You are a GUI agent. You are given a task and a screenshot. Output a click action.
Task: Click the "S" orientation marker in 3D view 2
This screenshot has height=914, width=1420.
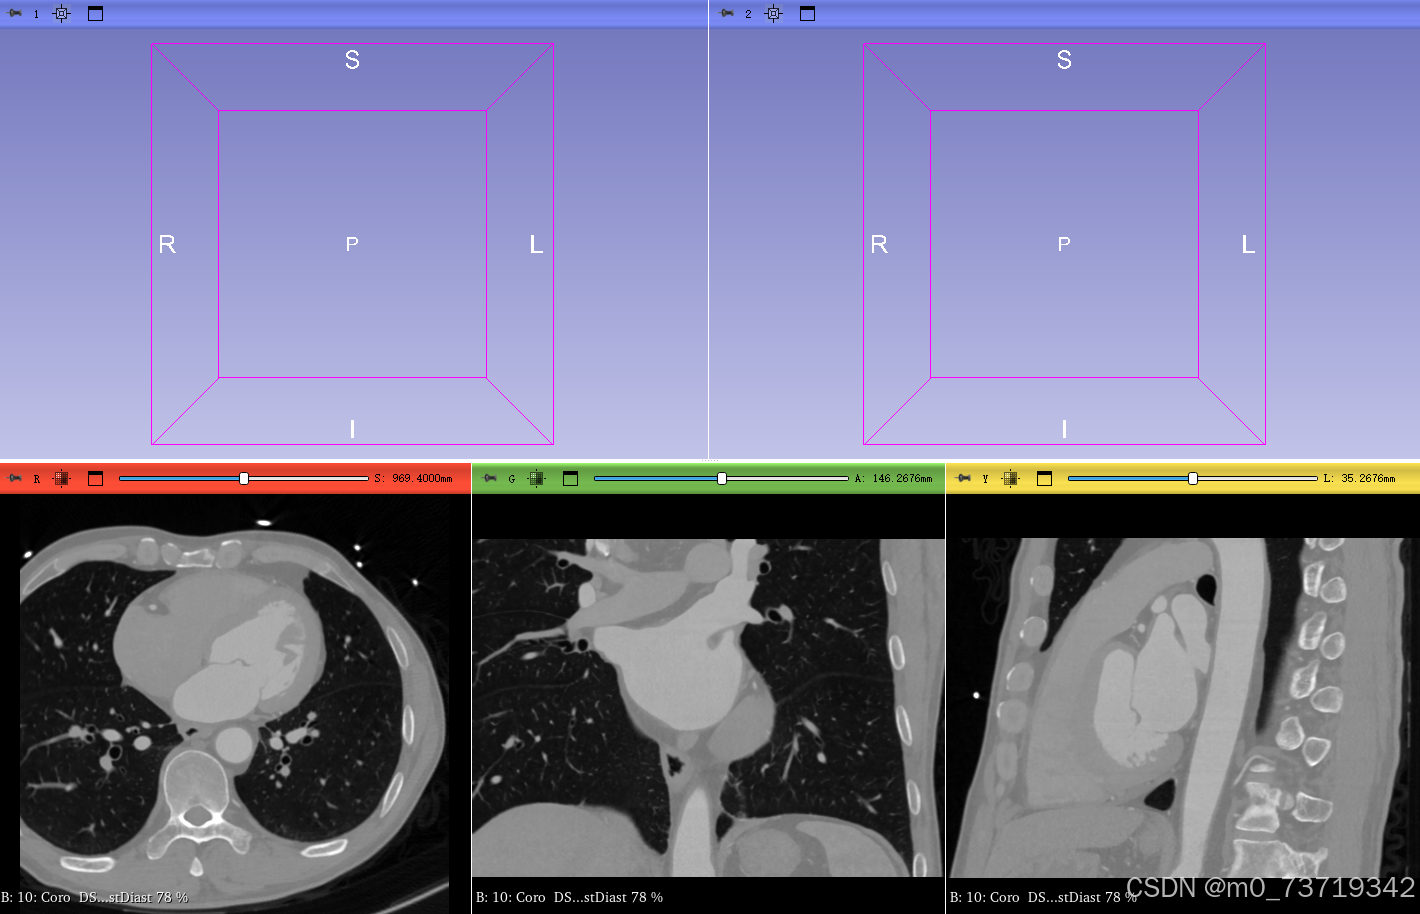1064,60
